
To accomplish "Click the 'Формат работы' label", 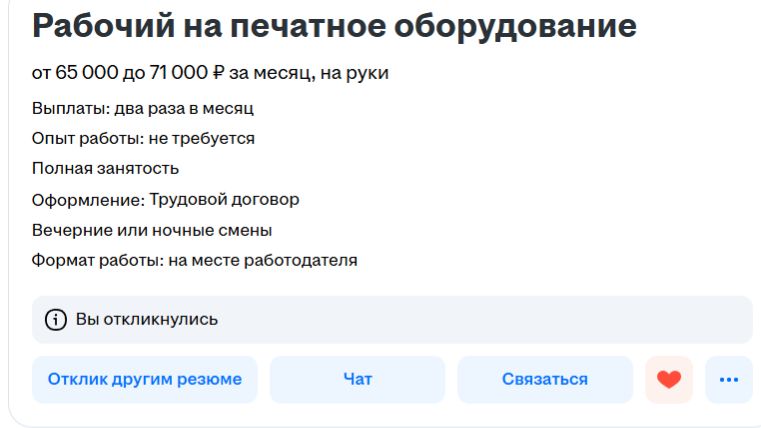I will [92, 261].
